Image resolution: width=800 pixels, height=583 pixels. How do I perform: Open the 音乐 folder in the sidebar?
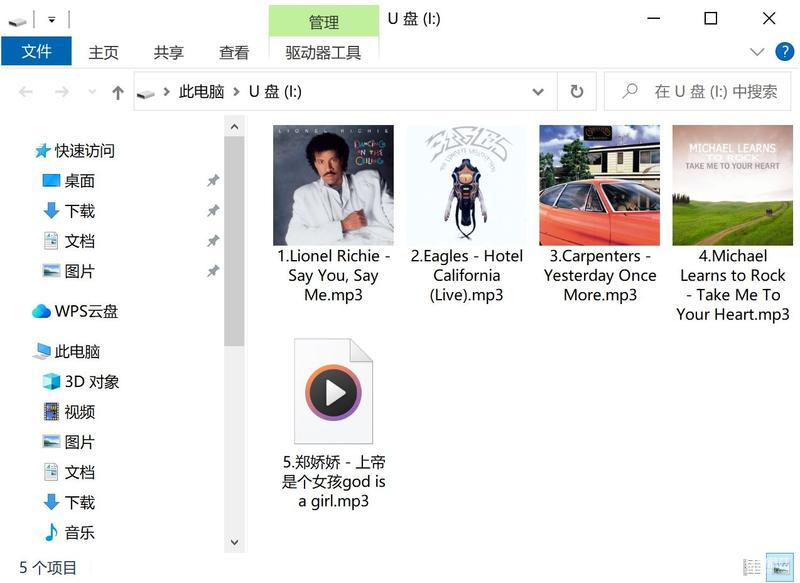[69, 533]
